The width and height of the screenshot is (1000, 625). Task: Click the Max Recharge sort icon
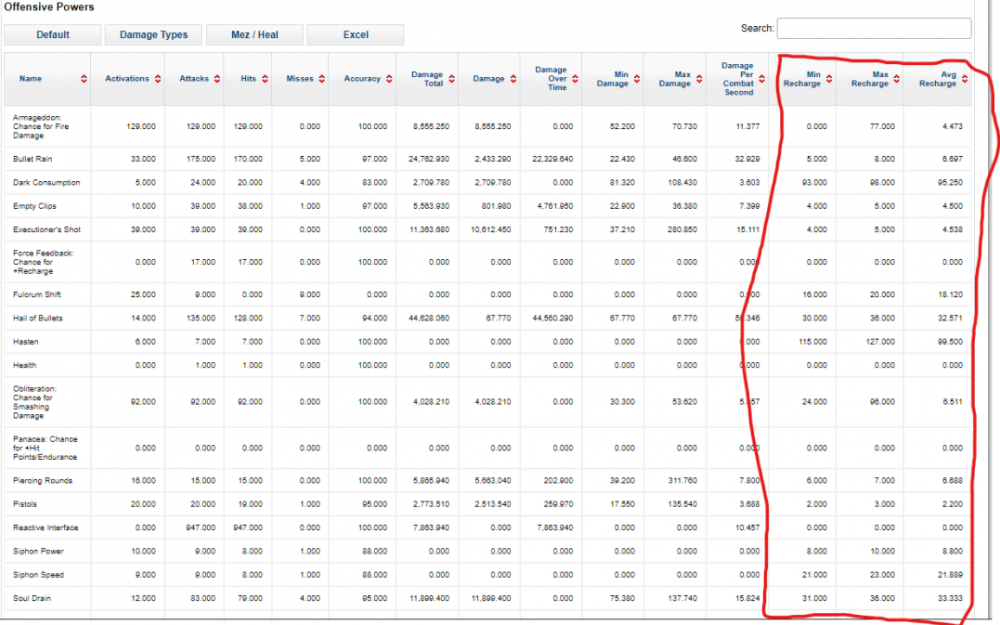coord(895,80)
